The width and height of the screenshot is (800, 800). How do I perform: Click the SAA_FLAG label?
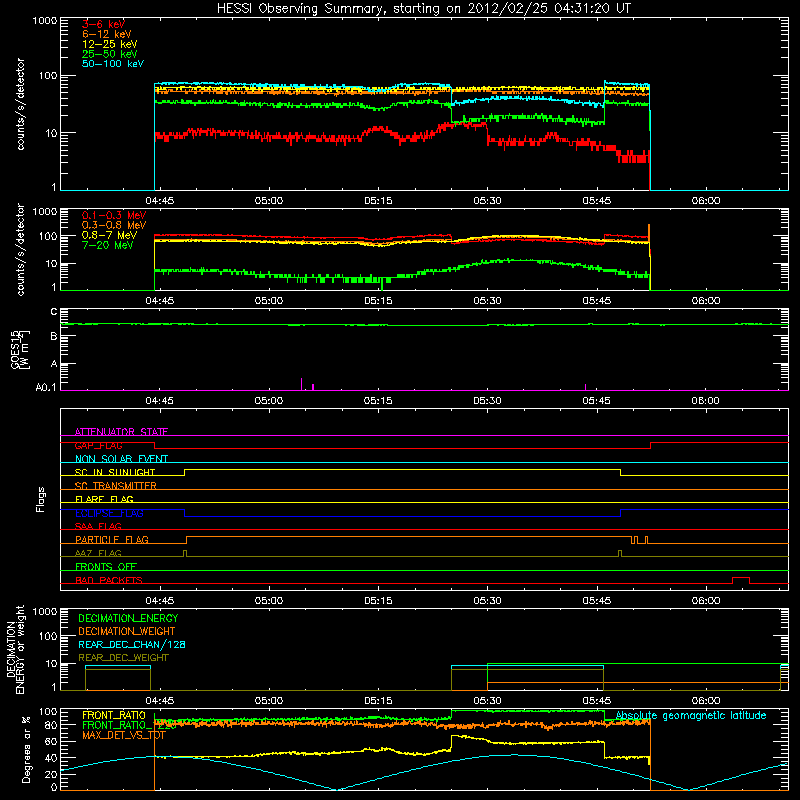point(98,526)
